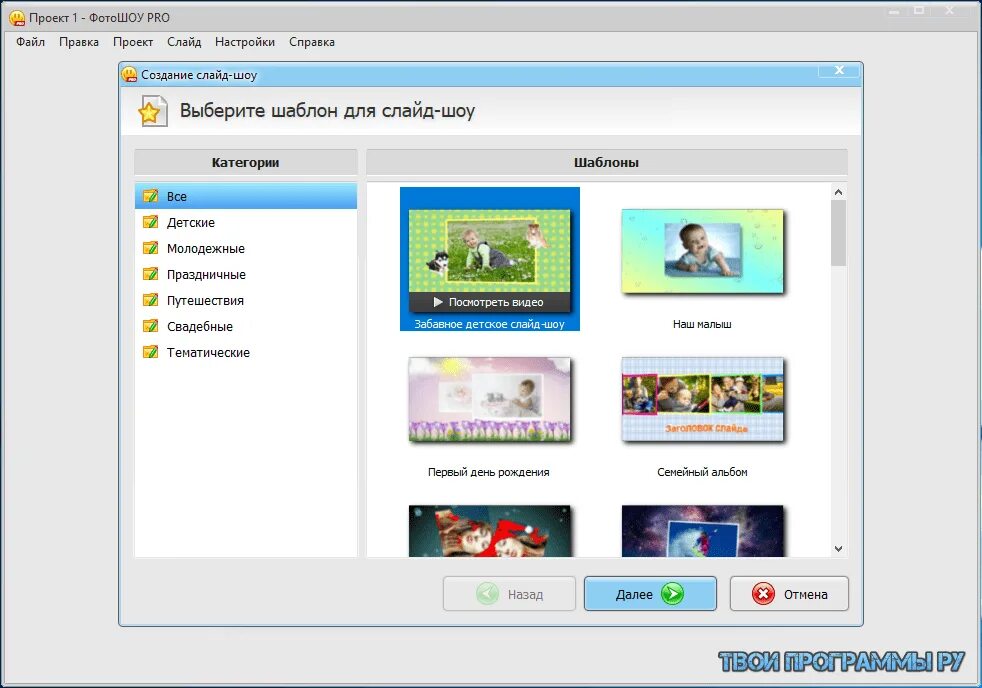
Task: Click the ФотоШОУ PRO app icon in title bar
Action: (17, 18)
